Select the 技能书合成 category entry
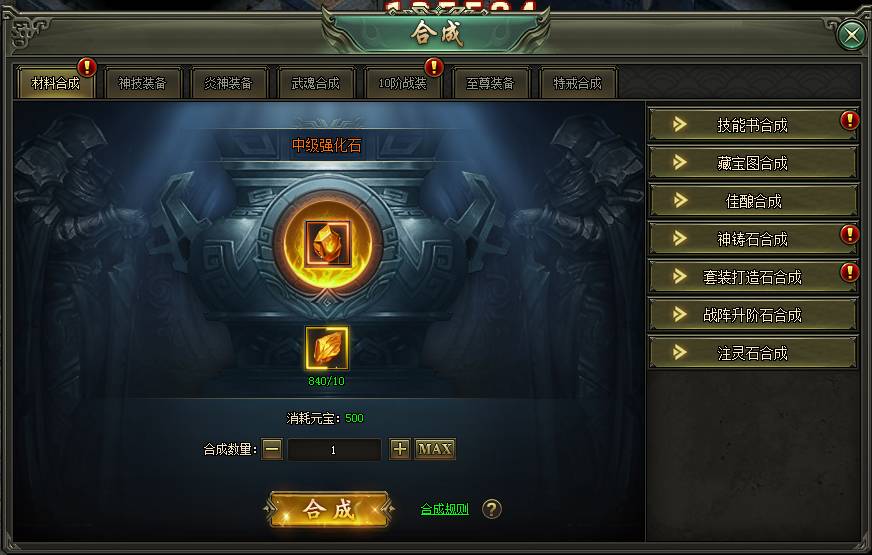Screen dimensions: 872x555 pyautogui.click(x=753, y=125)
